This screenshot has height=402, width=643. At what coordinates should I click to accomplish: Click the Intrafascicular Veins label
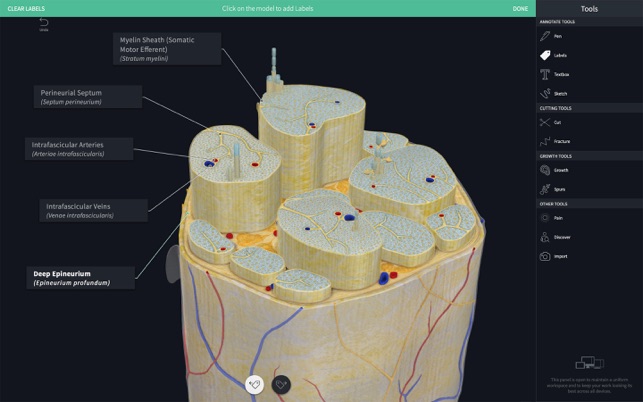pos(93,210)
